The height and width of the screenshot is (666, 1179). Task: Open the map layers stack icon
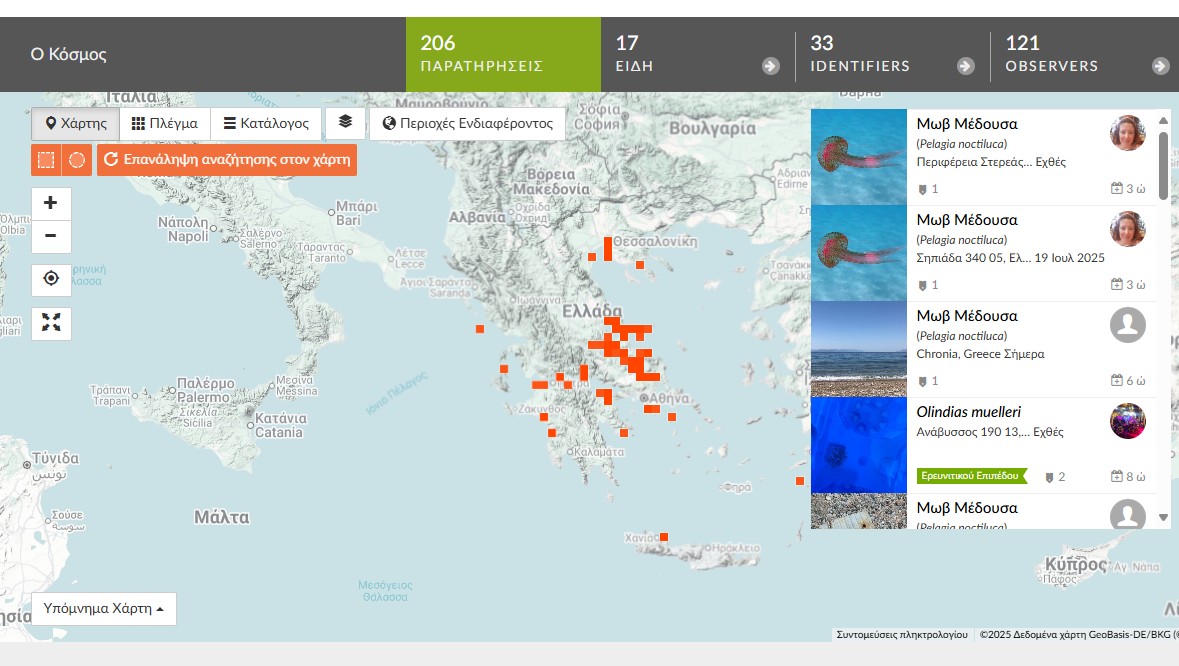point(345,123)
